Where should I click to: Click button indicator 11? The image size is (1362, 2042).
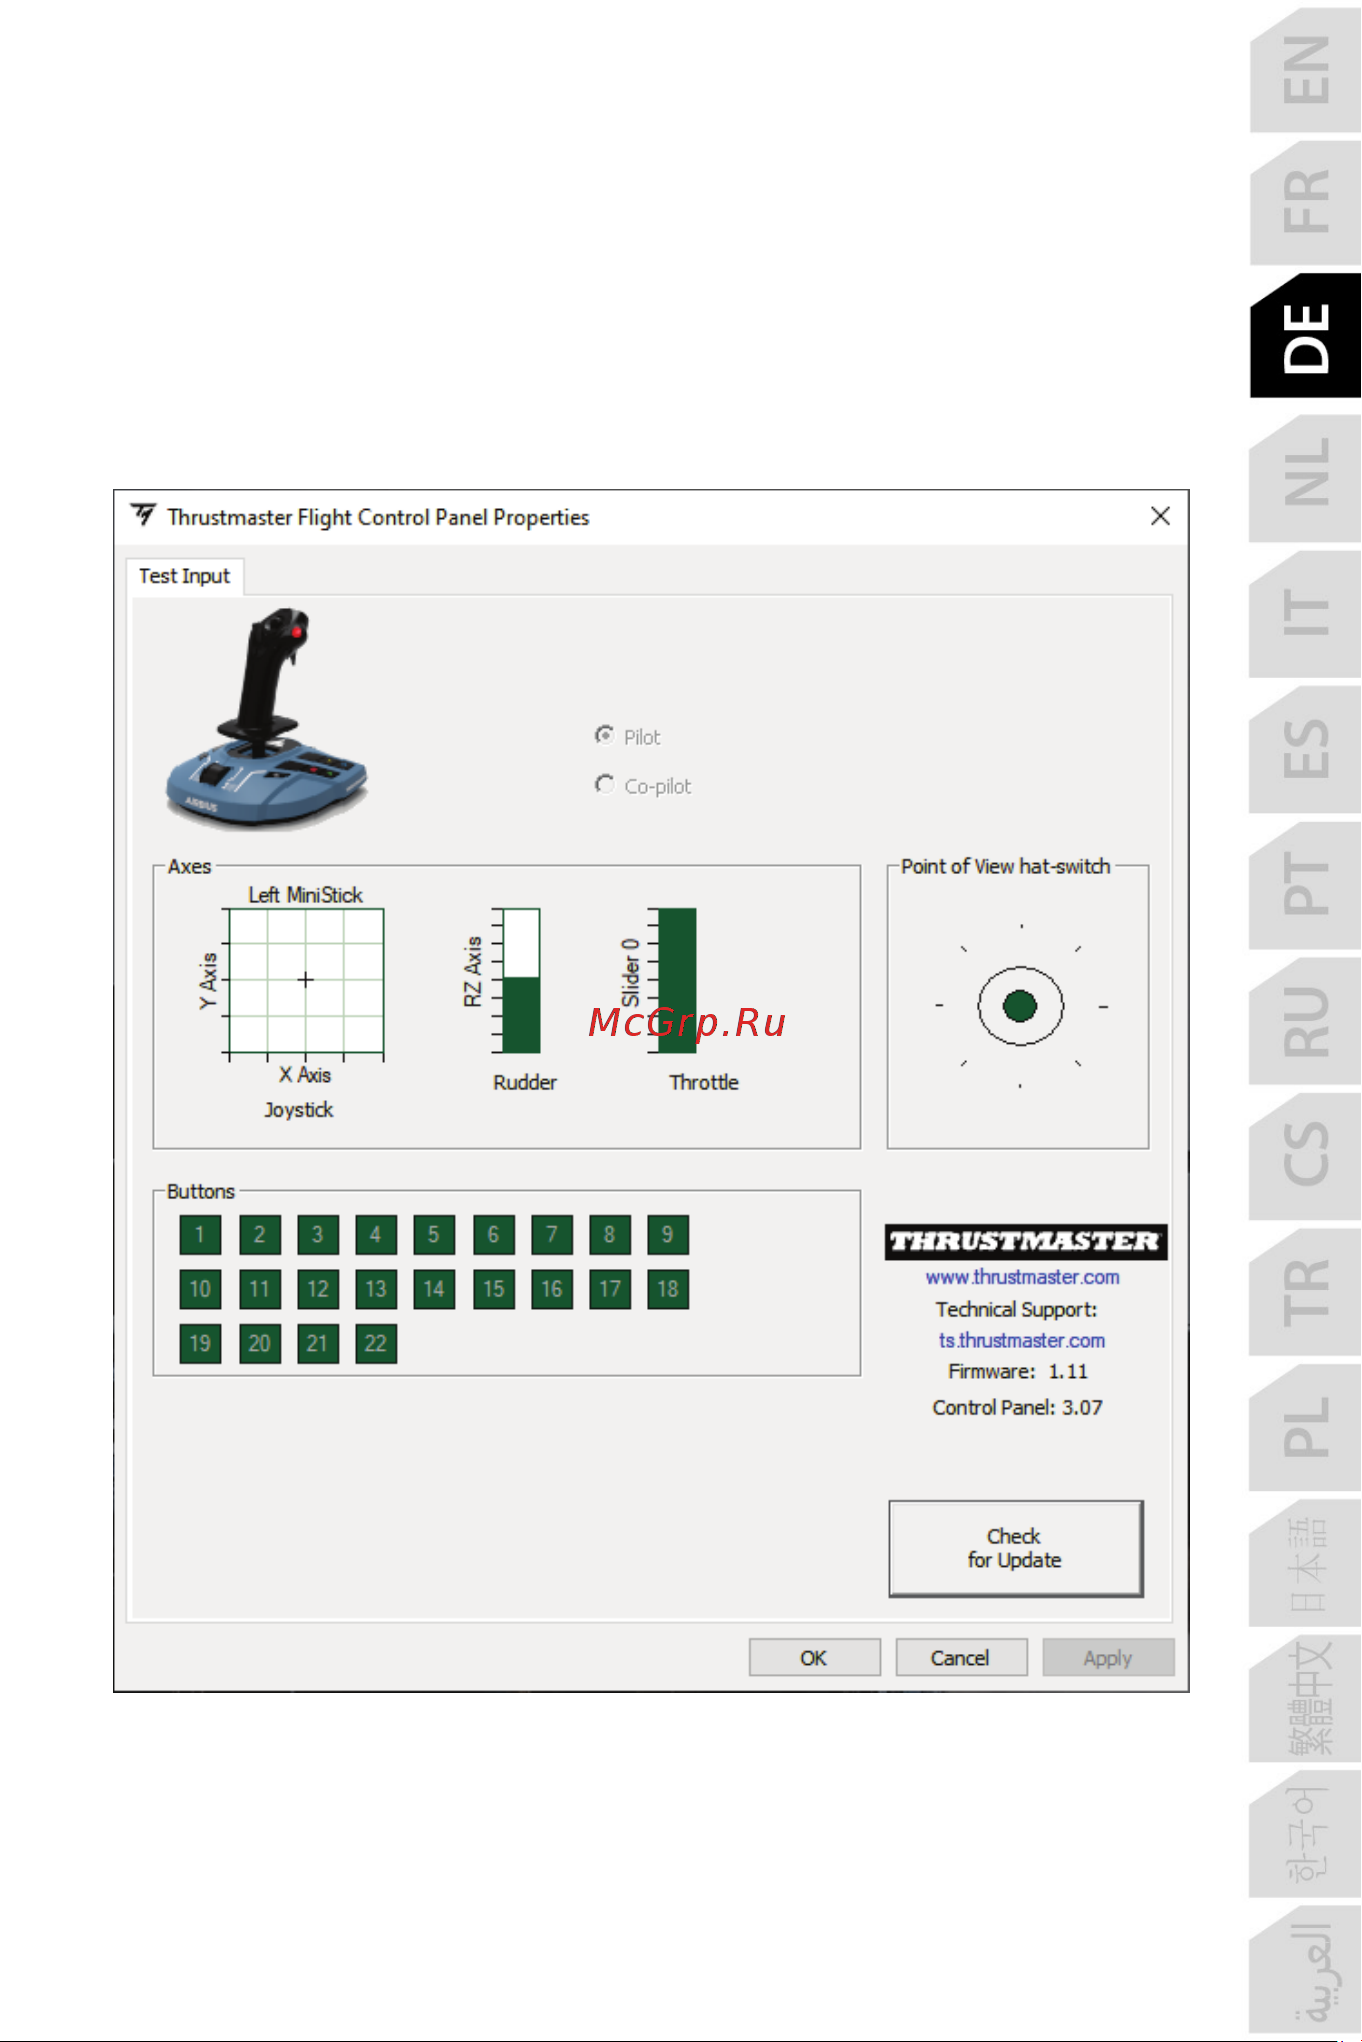[259, 1289]
